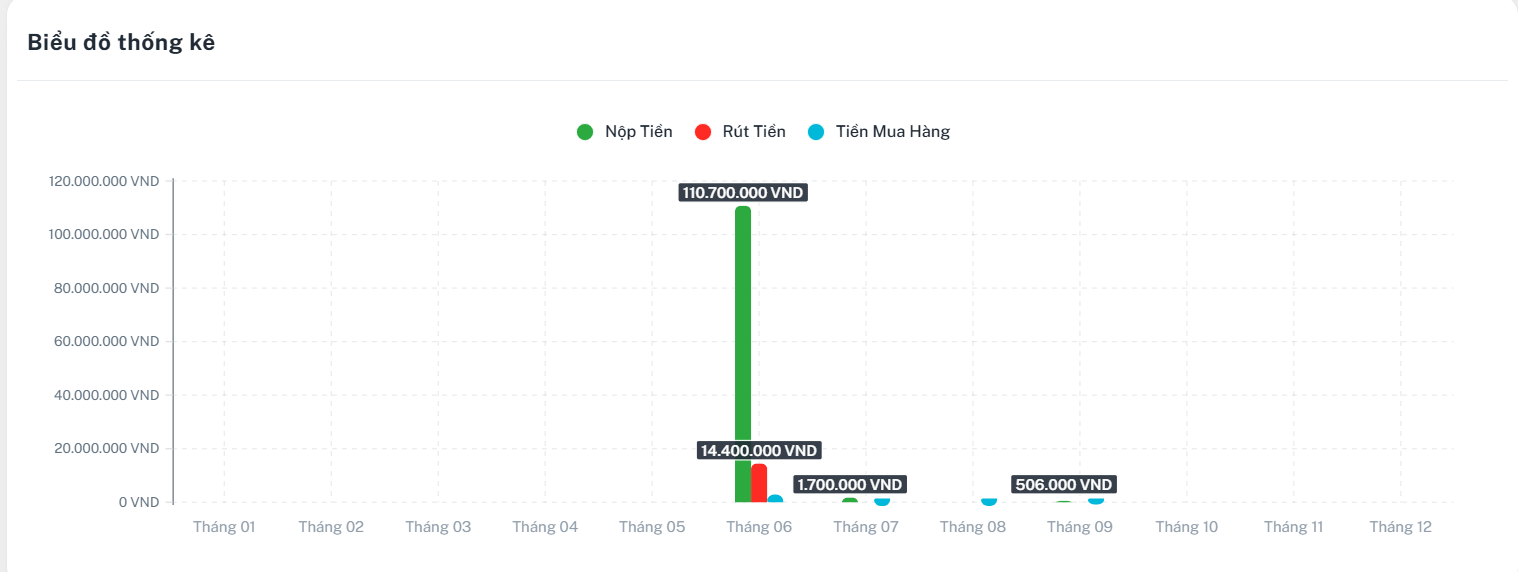The width and height of the screenshot is (1518, 572).
Task: Click the 110.700.000 VND data label
Action: pyautogui.click(x=743, y=193)
